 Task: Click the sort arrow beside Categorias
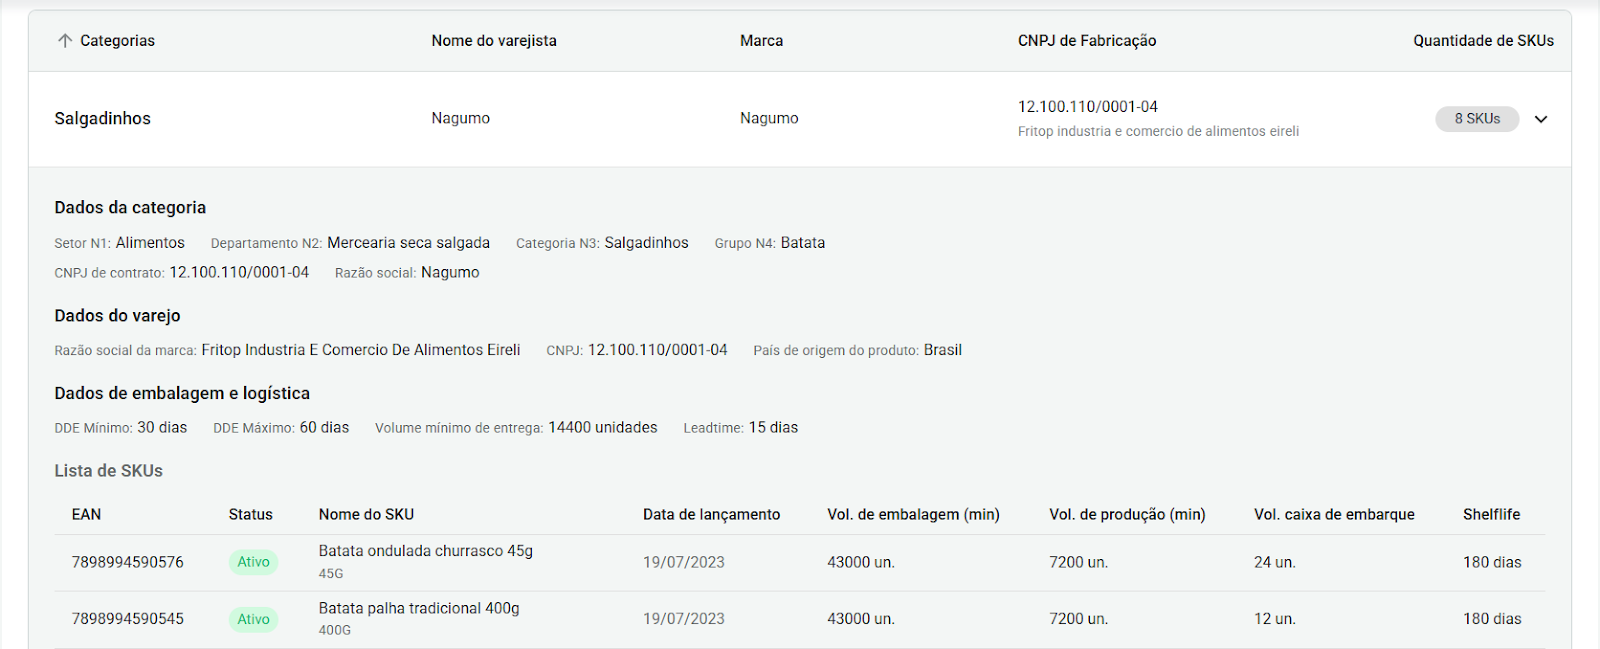click(x=65, y=41)
